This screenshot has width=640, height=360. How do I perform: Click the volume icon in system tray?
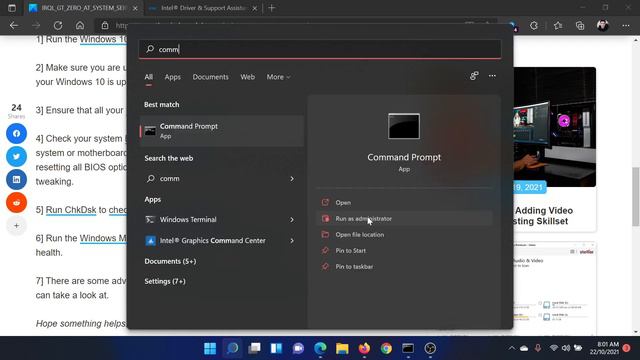(x=566, y=348)
